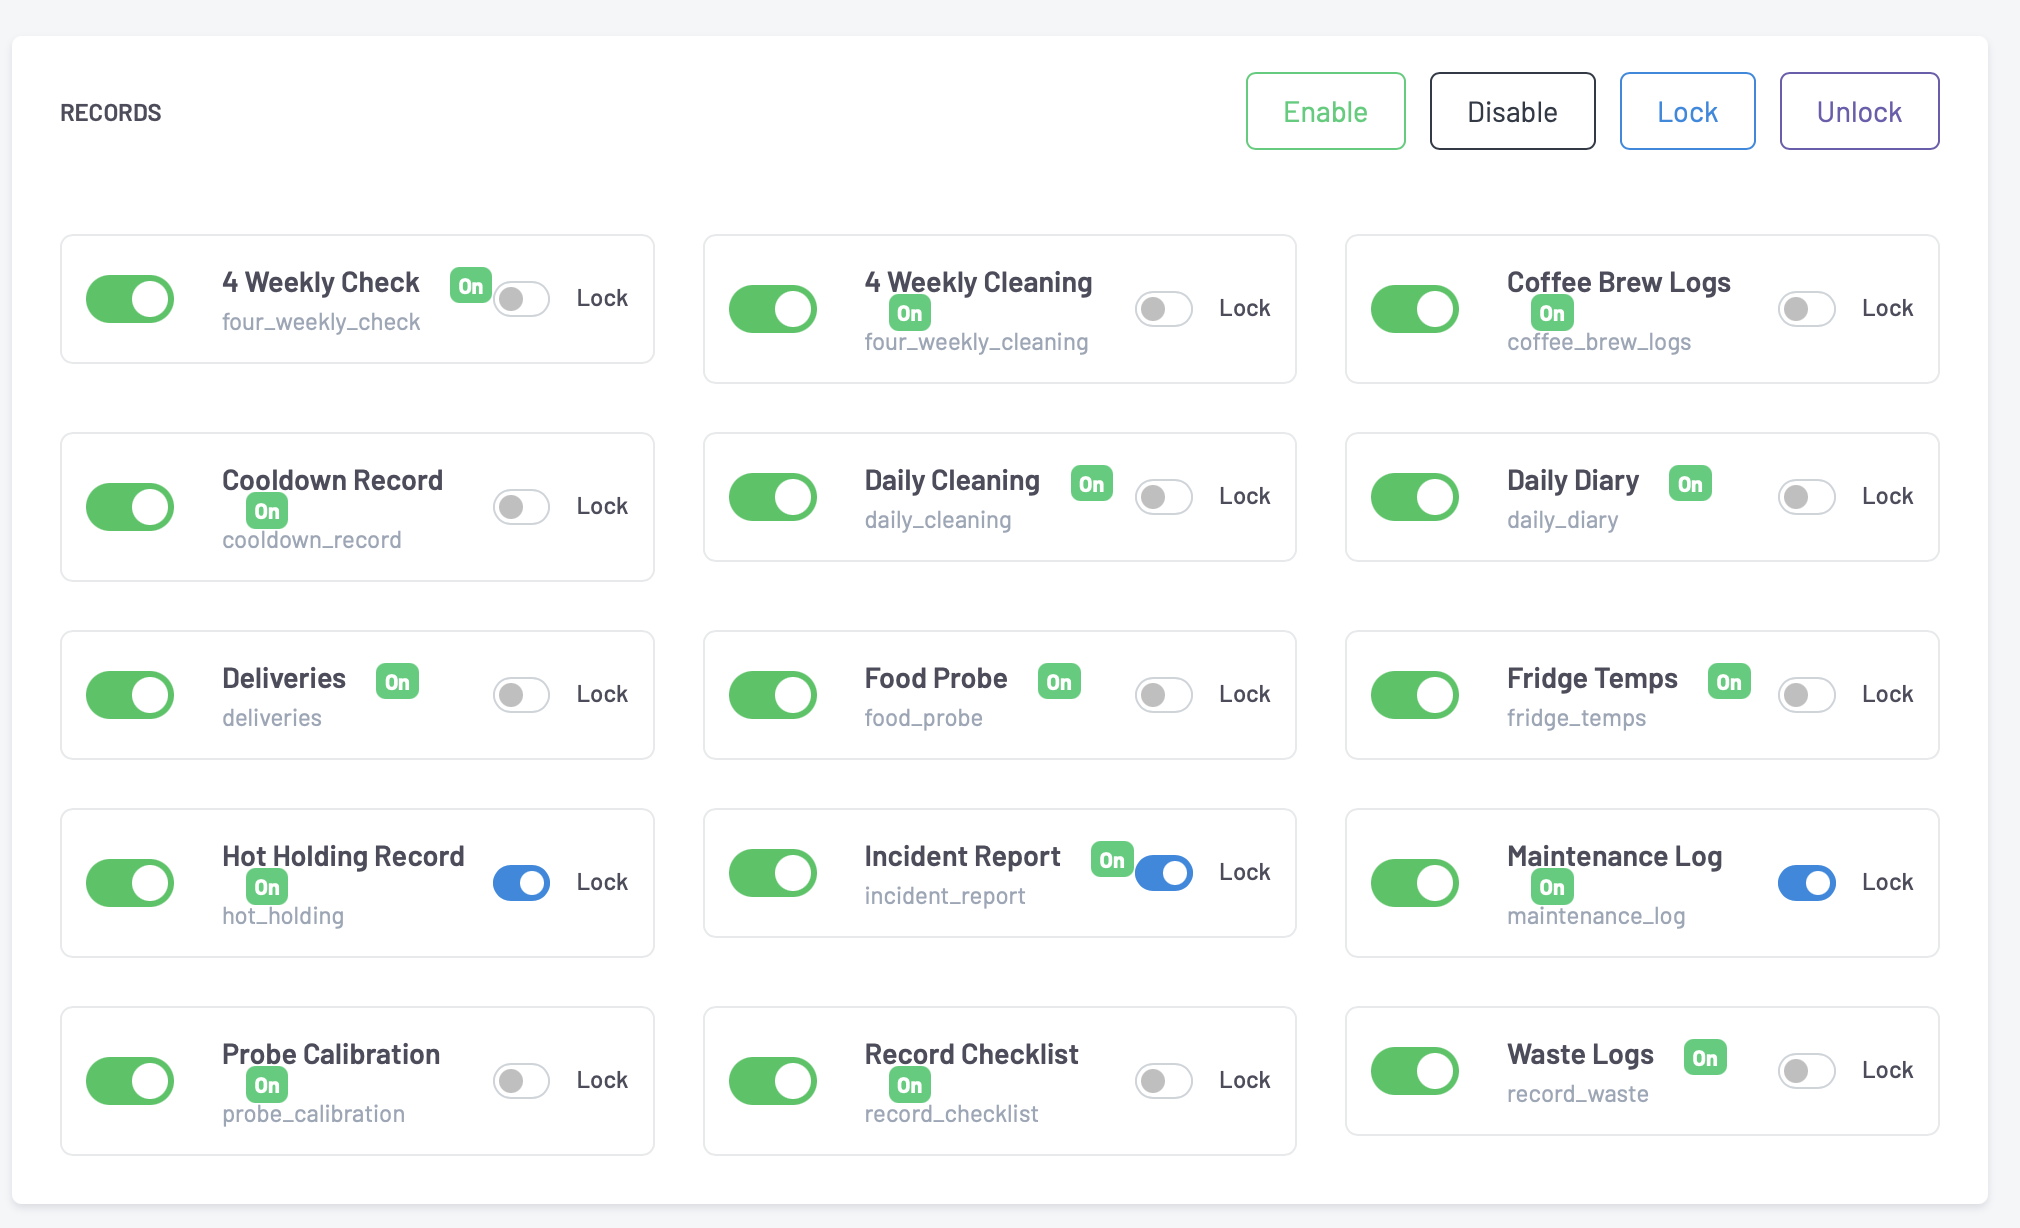Turn off the 4 Weekly Check record toggle
Viewport: 2020px width, 1228px height.
(130, 299)
